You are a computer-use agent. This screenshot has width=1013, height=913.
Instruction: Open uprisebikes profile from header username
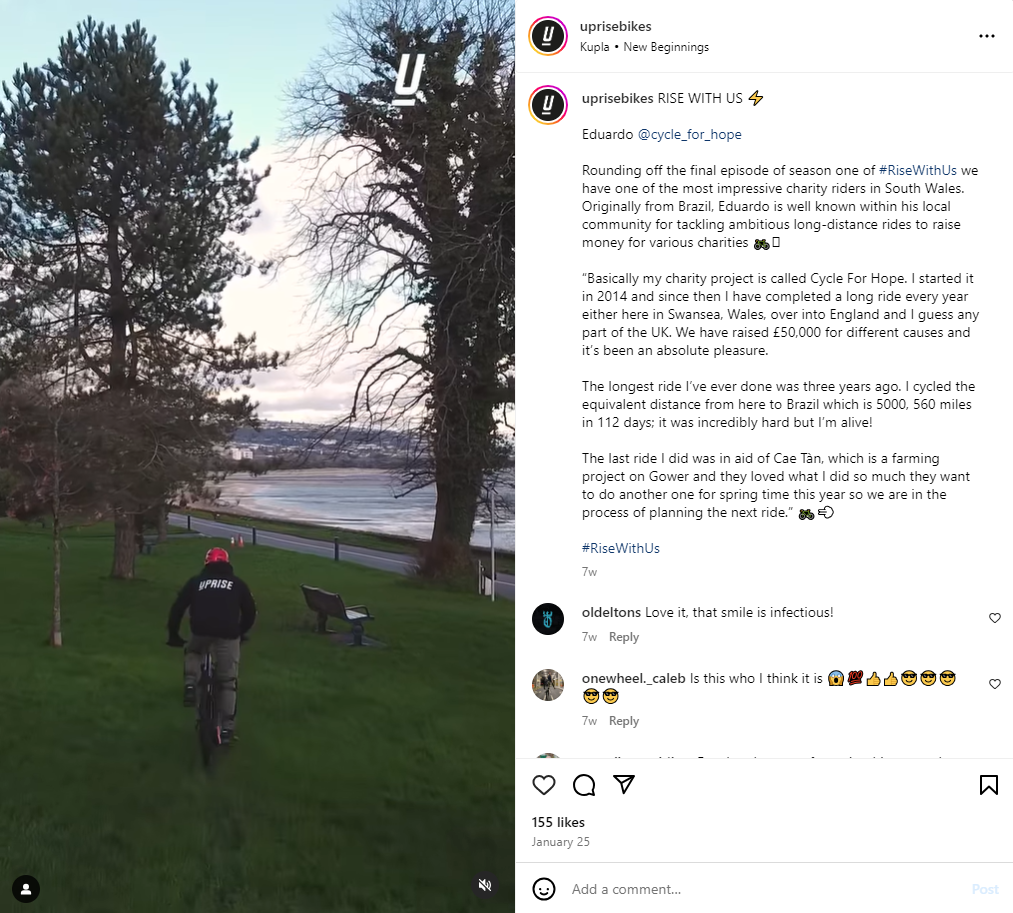[x=615, y=26]
